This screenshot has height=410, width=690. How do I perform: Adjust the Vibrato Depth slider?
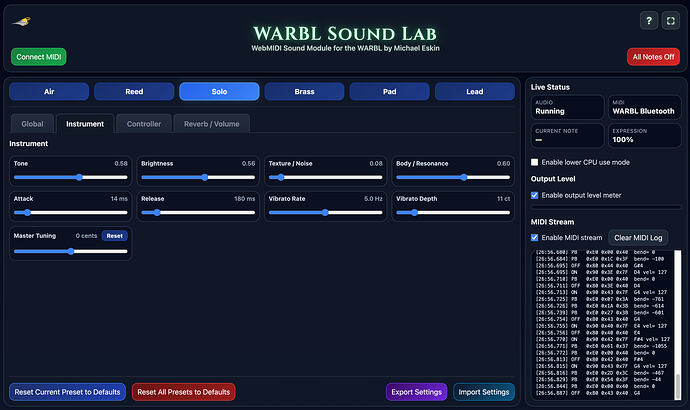(x=453, y=212)
